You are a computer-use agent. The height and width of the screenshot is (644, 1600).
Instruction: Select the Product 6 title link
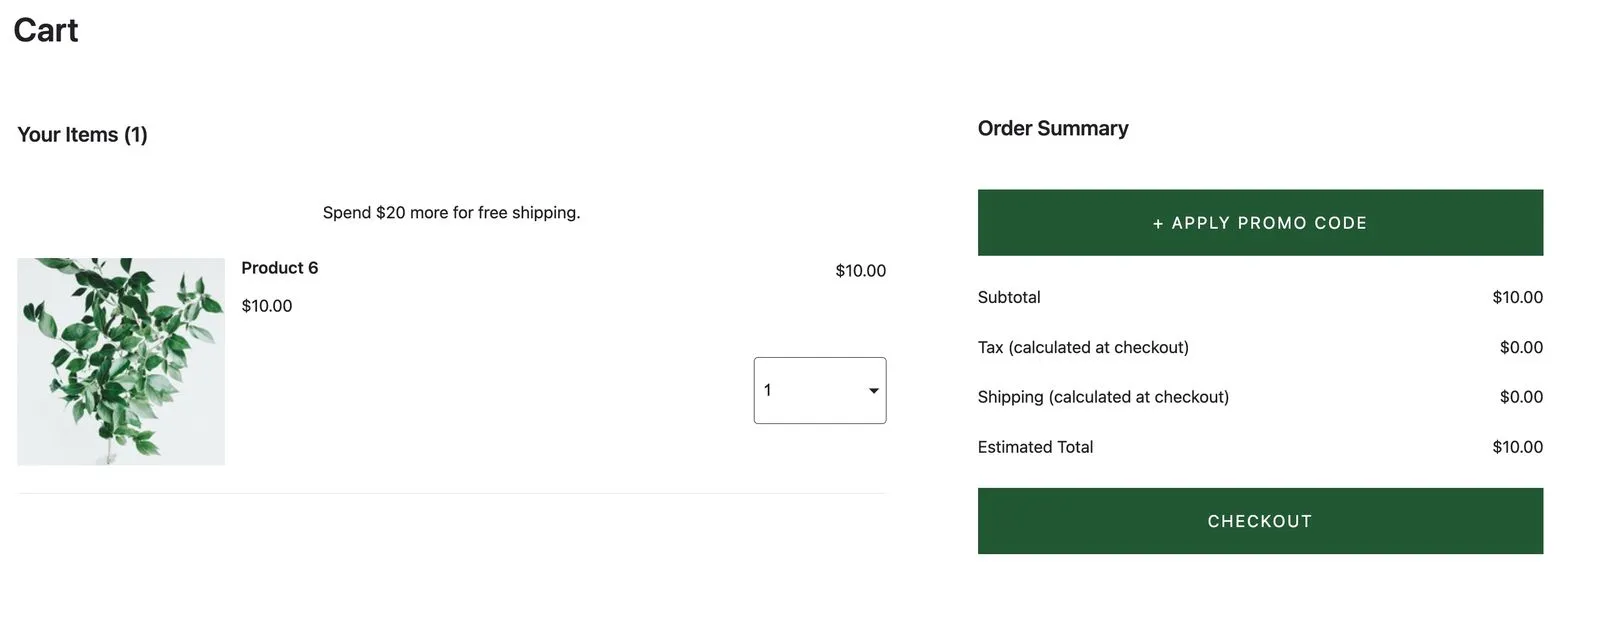click(x=279, y=268)
